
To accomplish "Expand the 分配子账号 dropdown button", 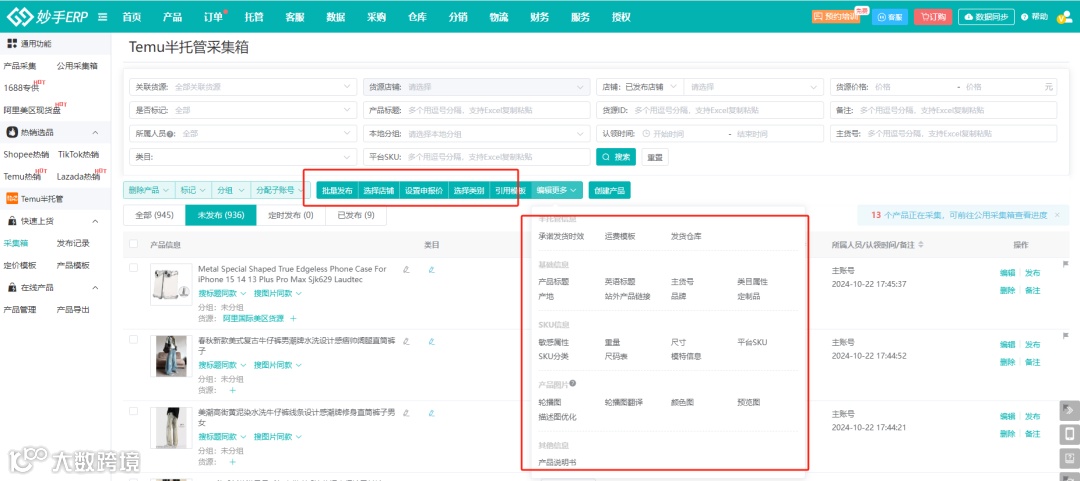I will 279,190.
